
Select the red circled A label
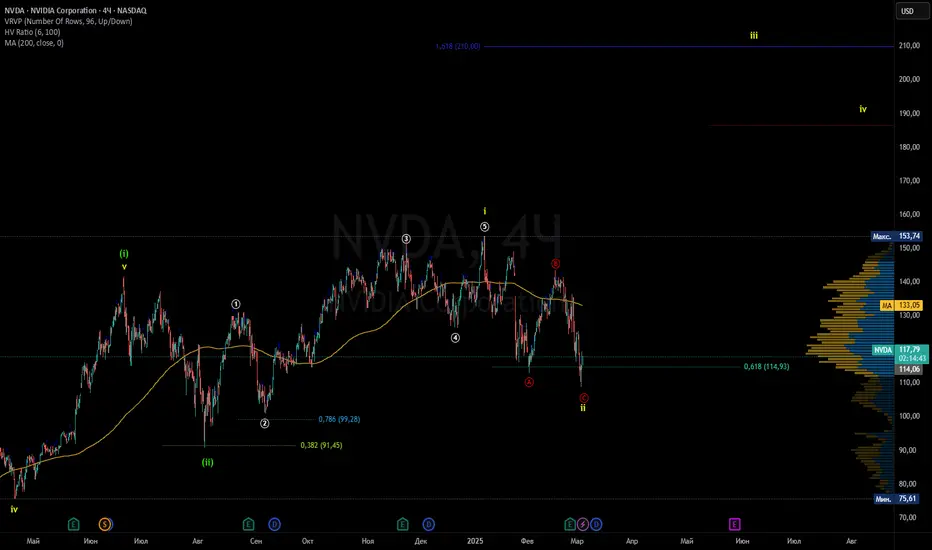(529, 382)
